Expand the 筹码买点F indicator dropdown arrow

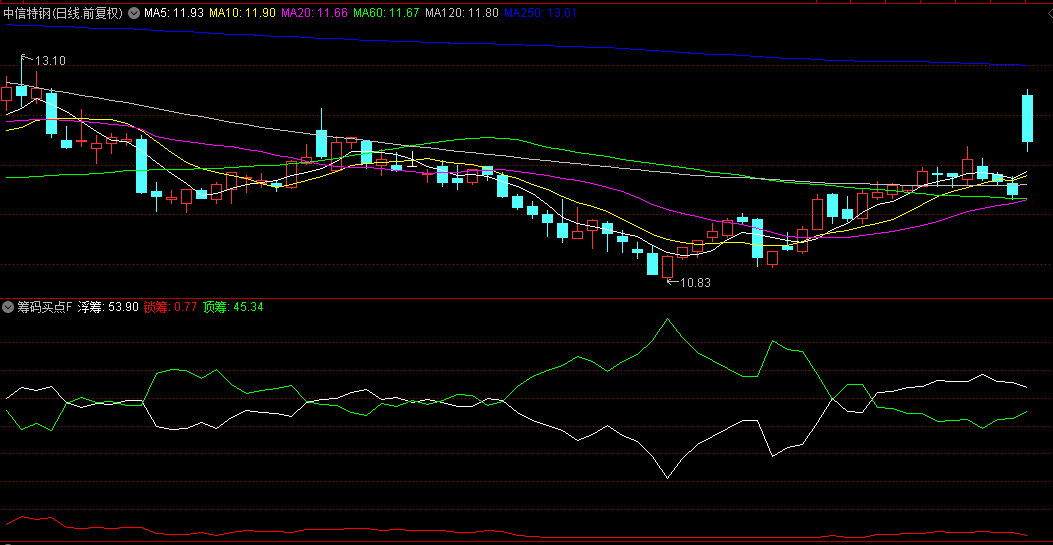[8, 307]
